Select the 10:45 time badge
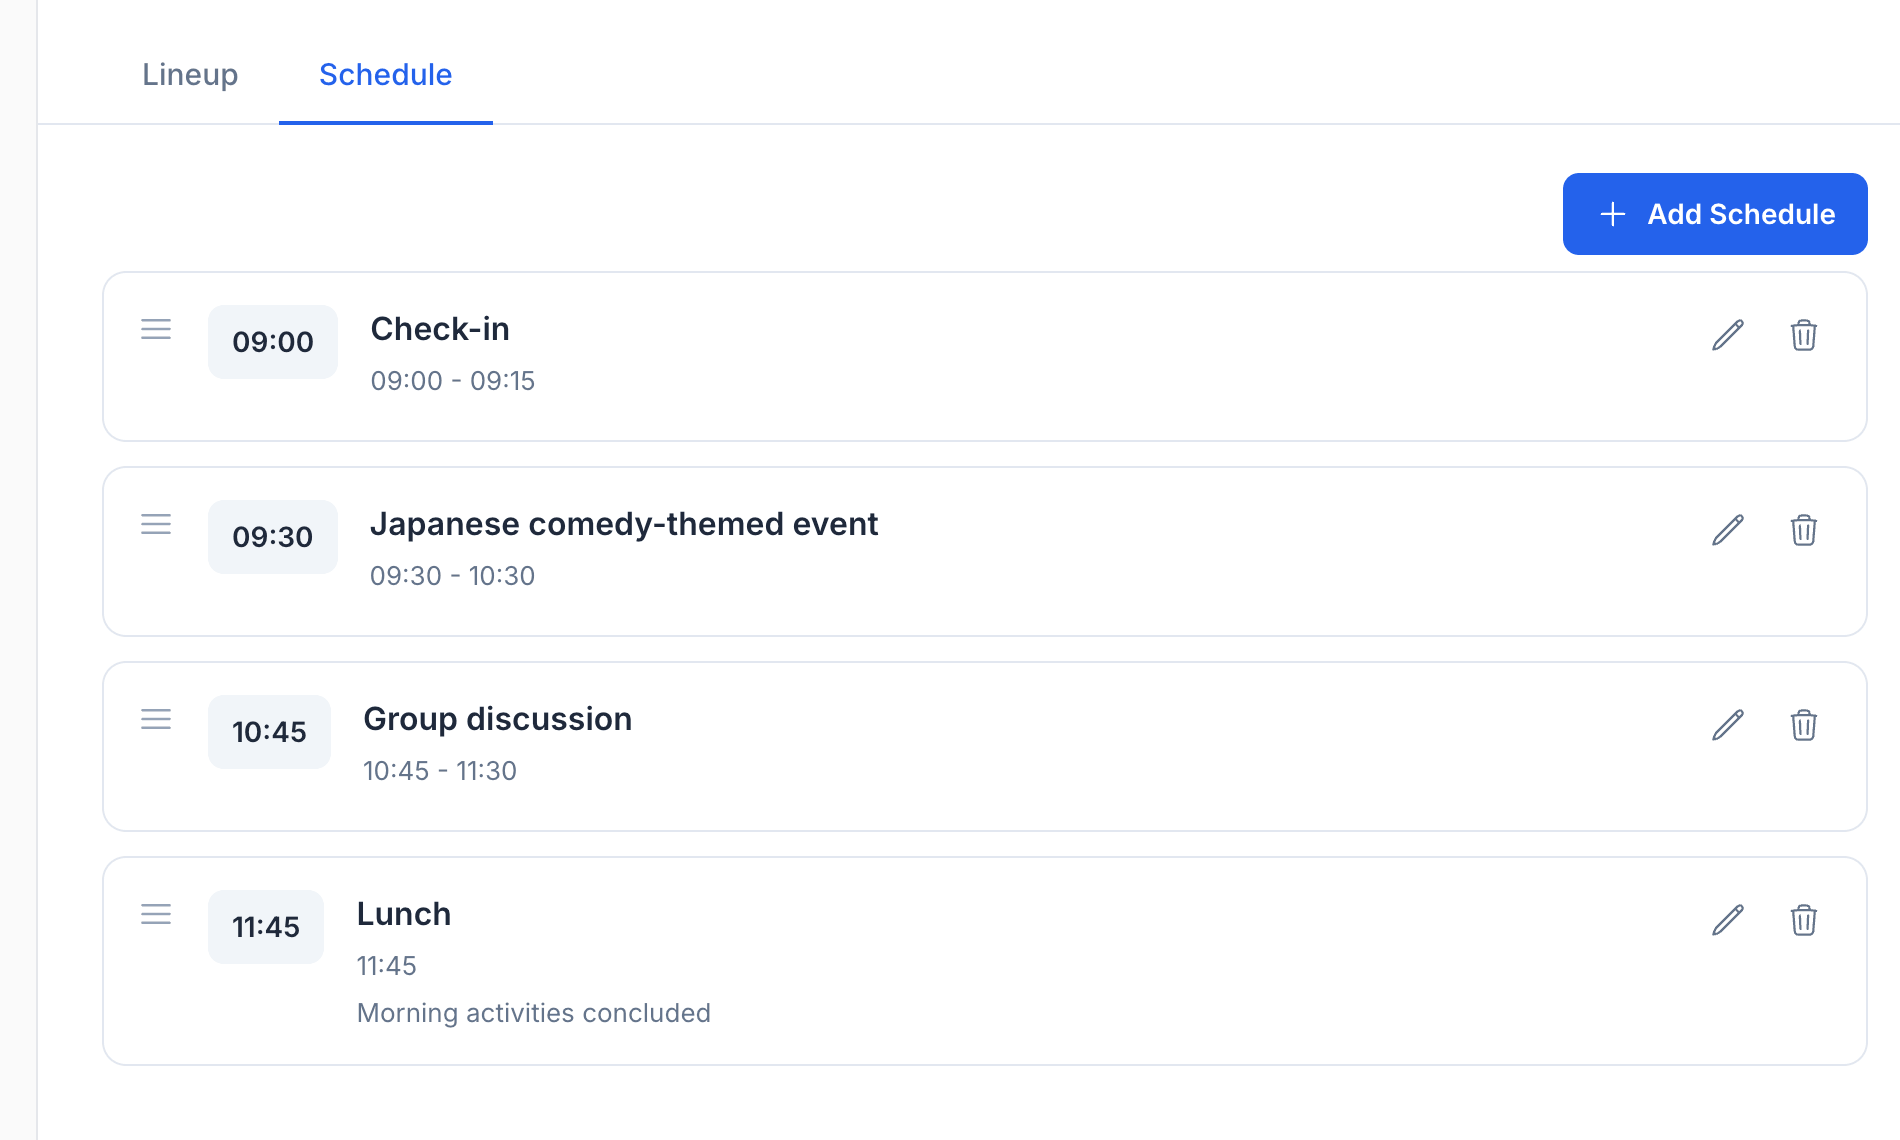The width and height of the screenshot is (1900, 1140). (x=269, y=731)
